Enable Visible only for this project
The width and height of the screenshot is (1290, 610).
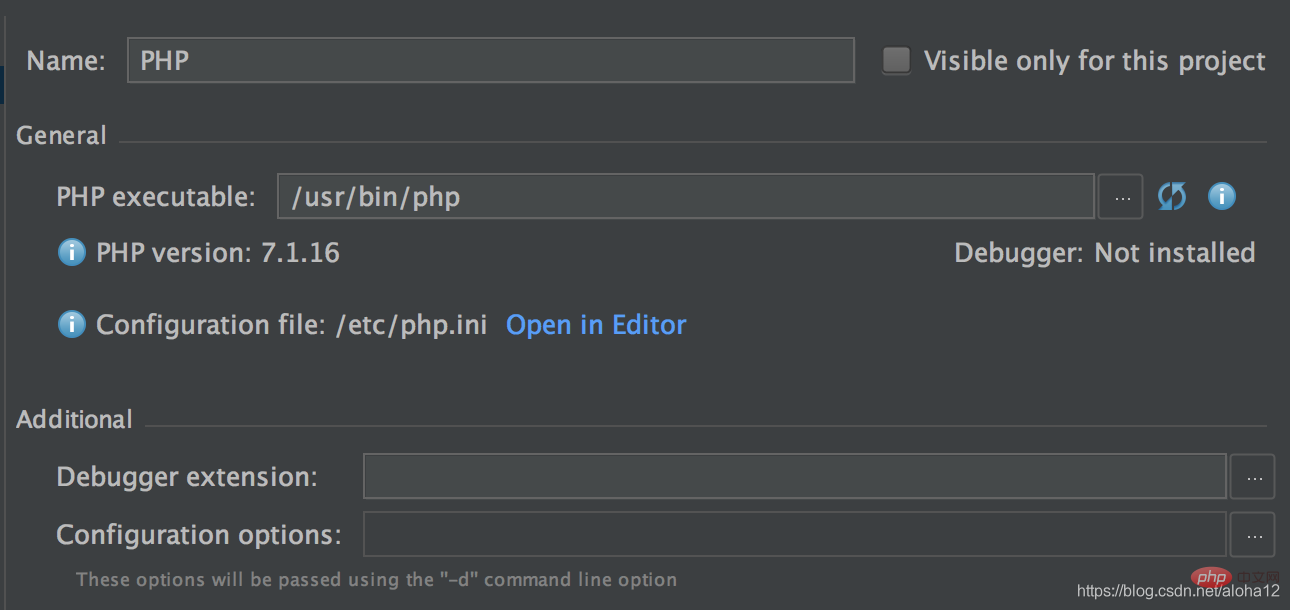click(x=896, y=61)
